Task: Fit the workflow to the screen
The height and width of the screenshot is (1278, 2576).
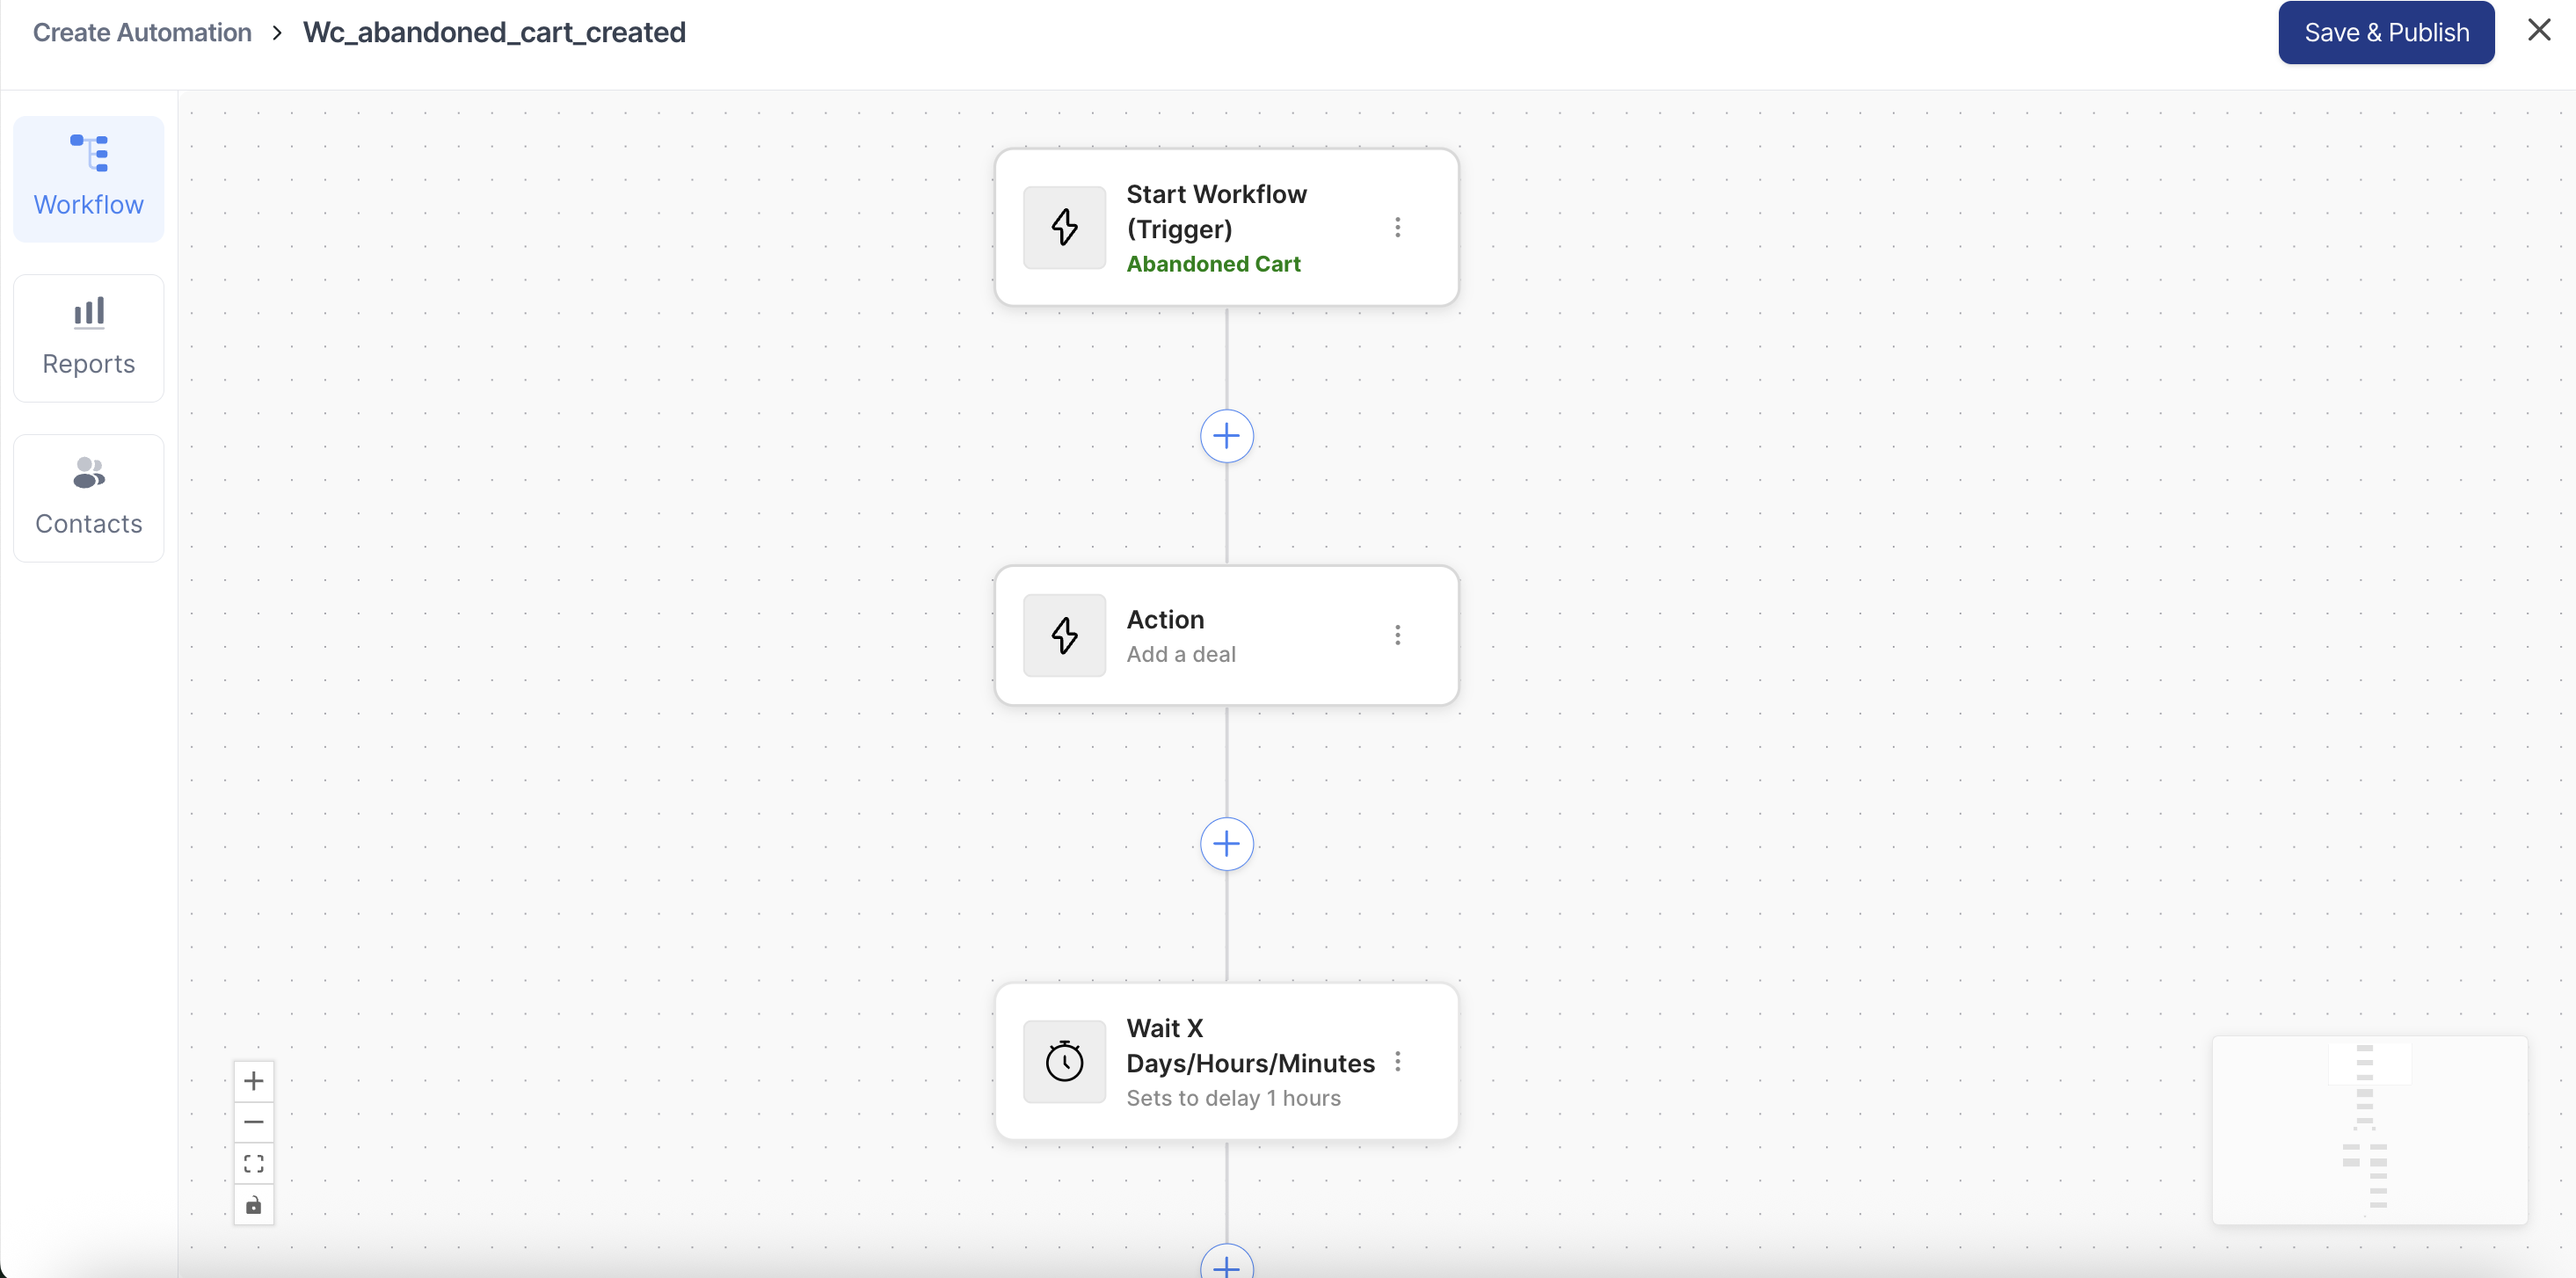Action: click(254, 1163)
